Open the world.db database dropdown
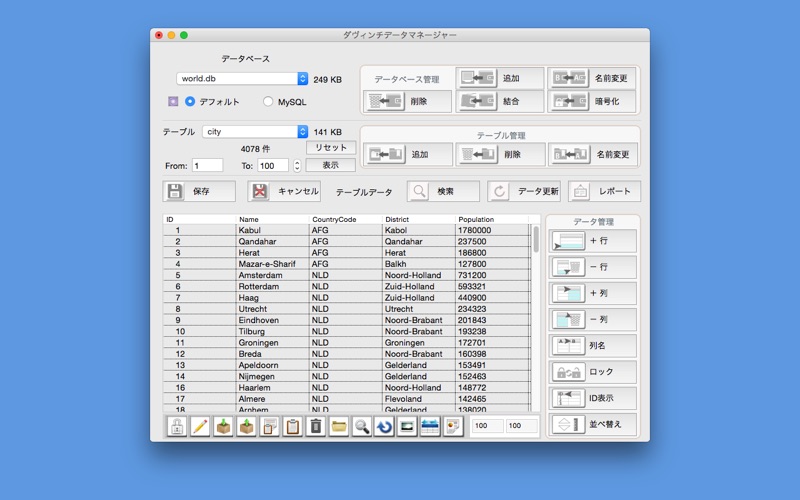 (242, 79)
